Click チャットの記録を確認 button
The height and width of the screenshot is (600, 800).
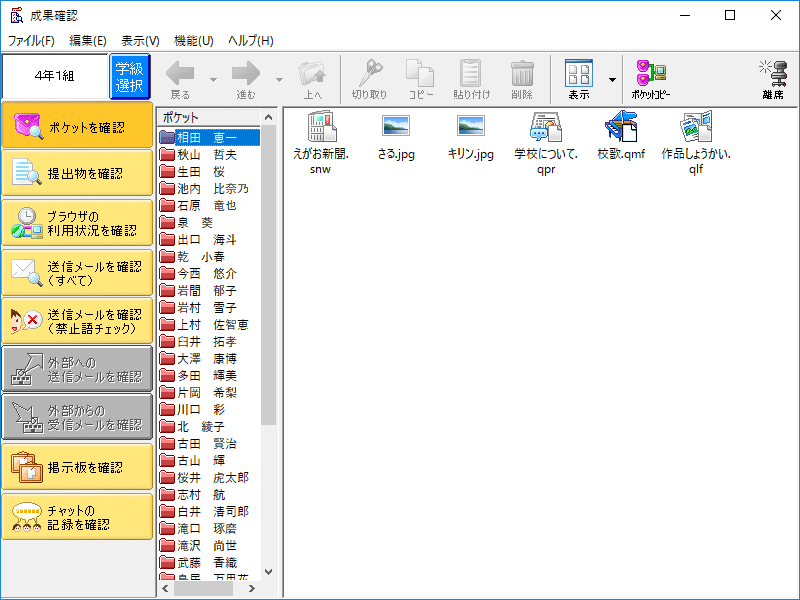tap(77, 517)
